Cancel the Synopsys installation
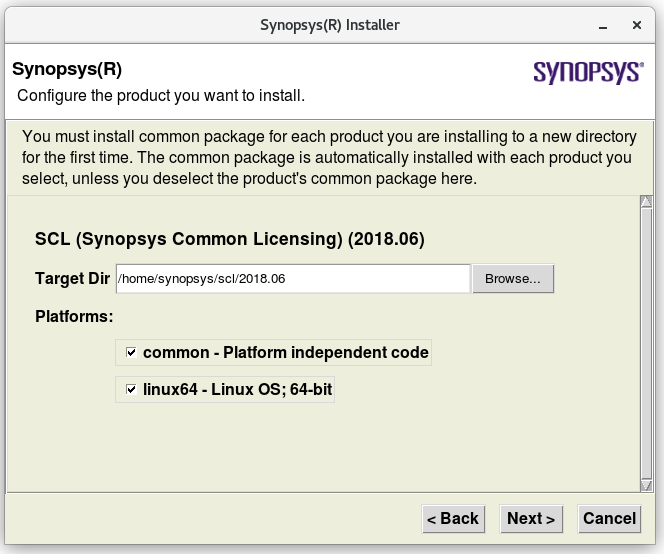664x554 pixels. click(x=609, y=519)
